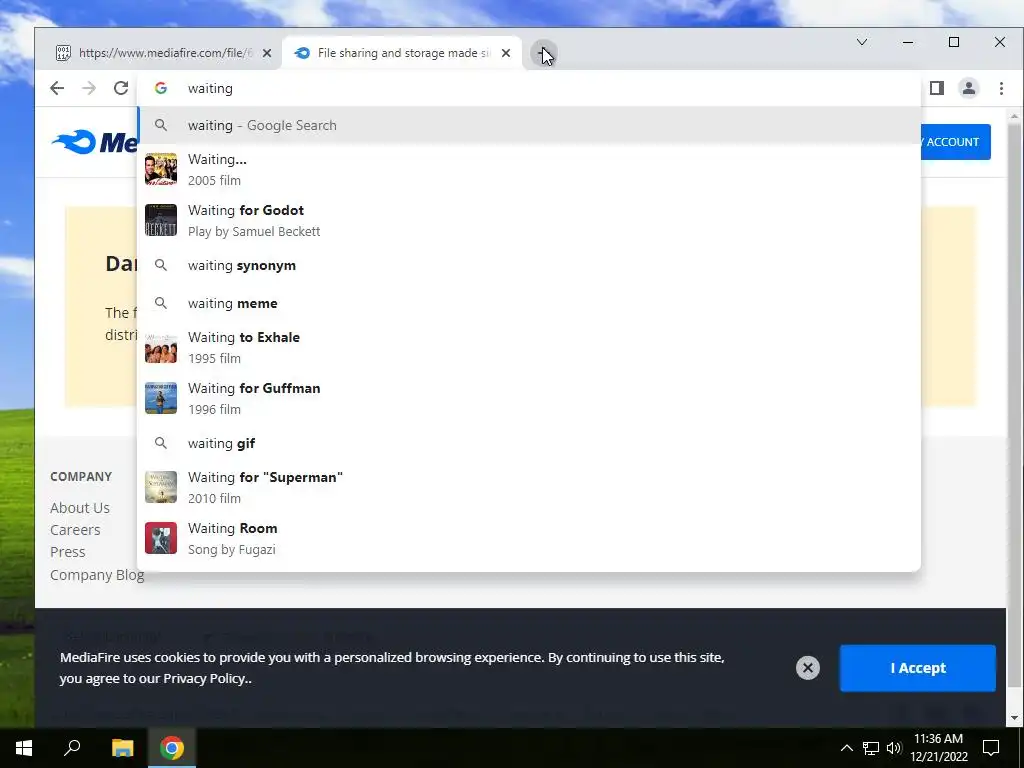Viewport: 1024px width, 768px height.
Task: Choose 'Waiting for "Superman"' suggestion
Action: point(529,487)
